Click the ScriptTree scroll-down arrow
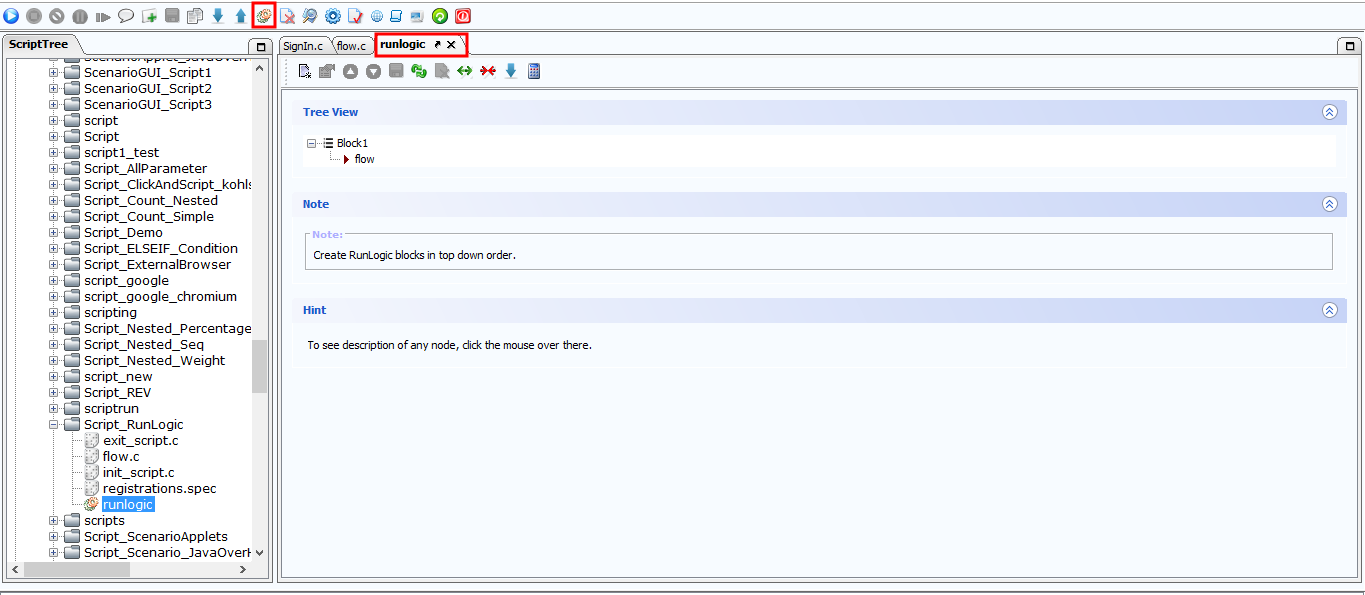1365x595 pixels. click(260, 552)
